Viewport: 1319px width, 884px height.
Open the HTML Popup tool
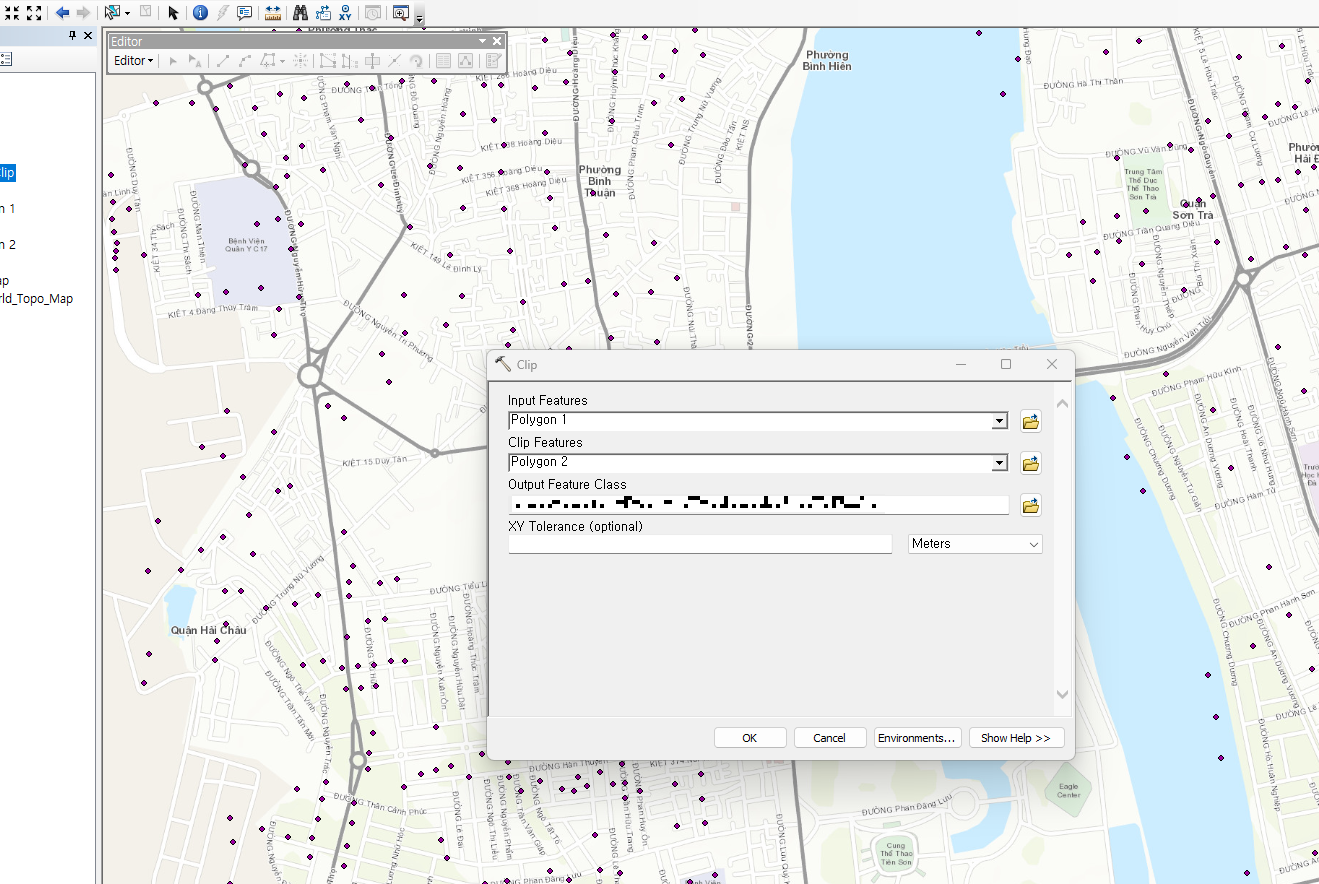coord(244,13)
